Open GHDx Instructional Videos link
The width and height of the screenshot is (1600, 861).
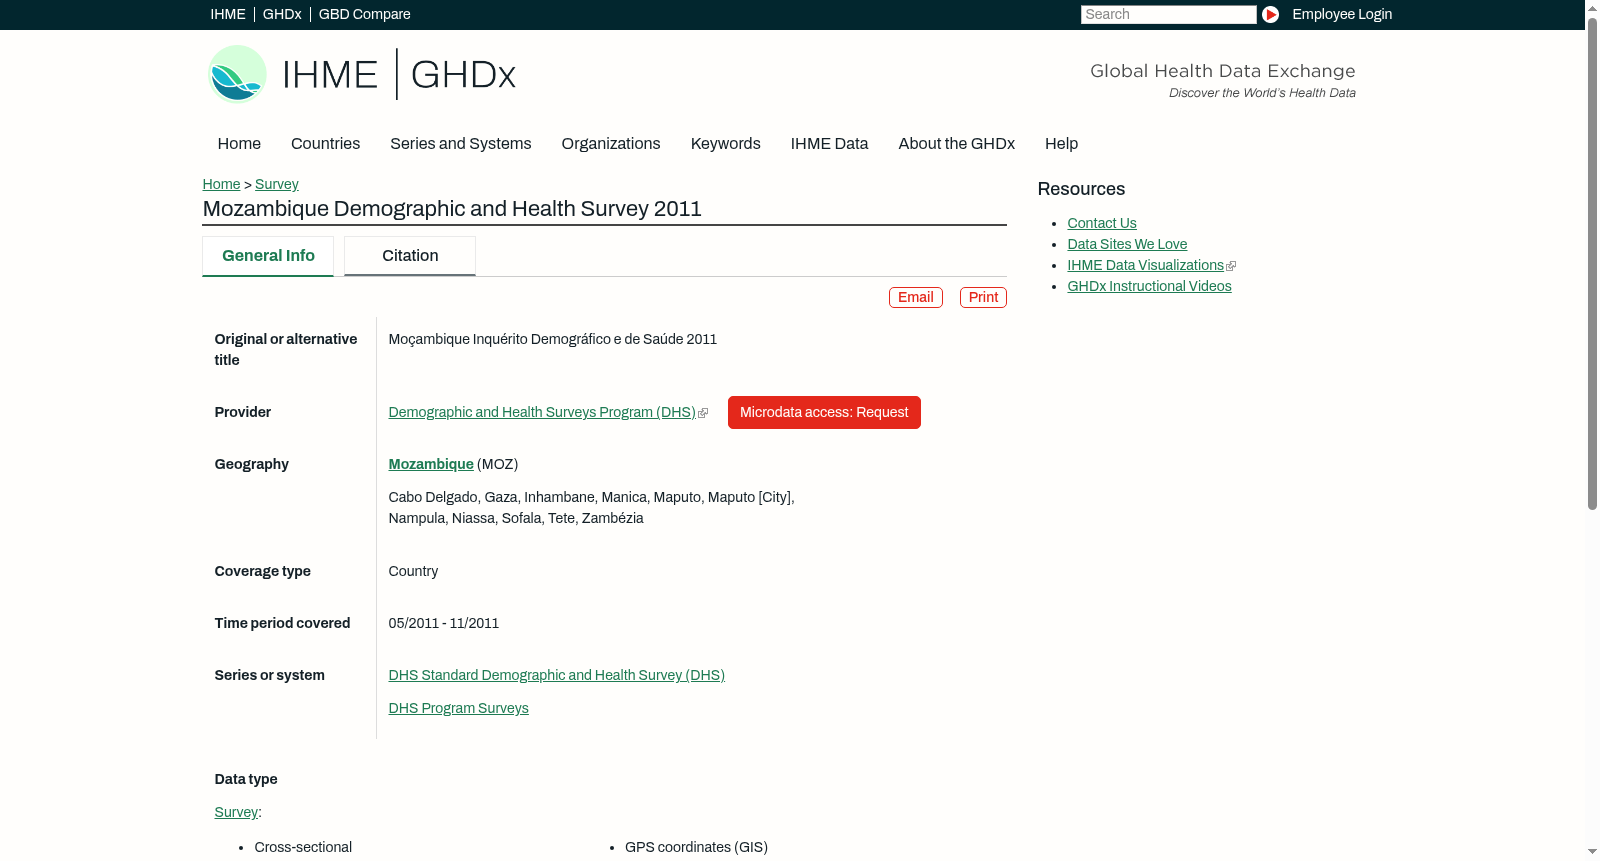click(x=1149, y=286)
